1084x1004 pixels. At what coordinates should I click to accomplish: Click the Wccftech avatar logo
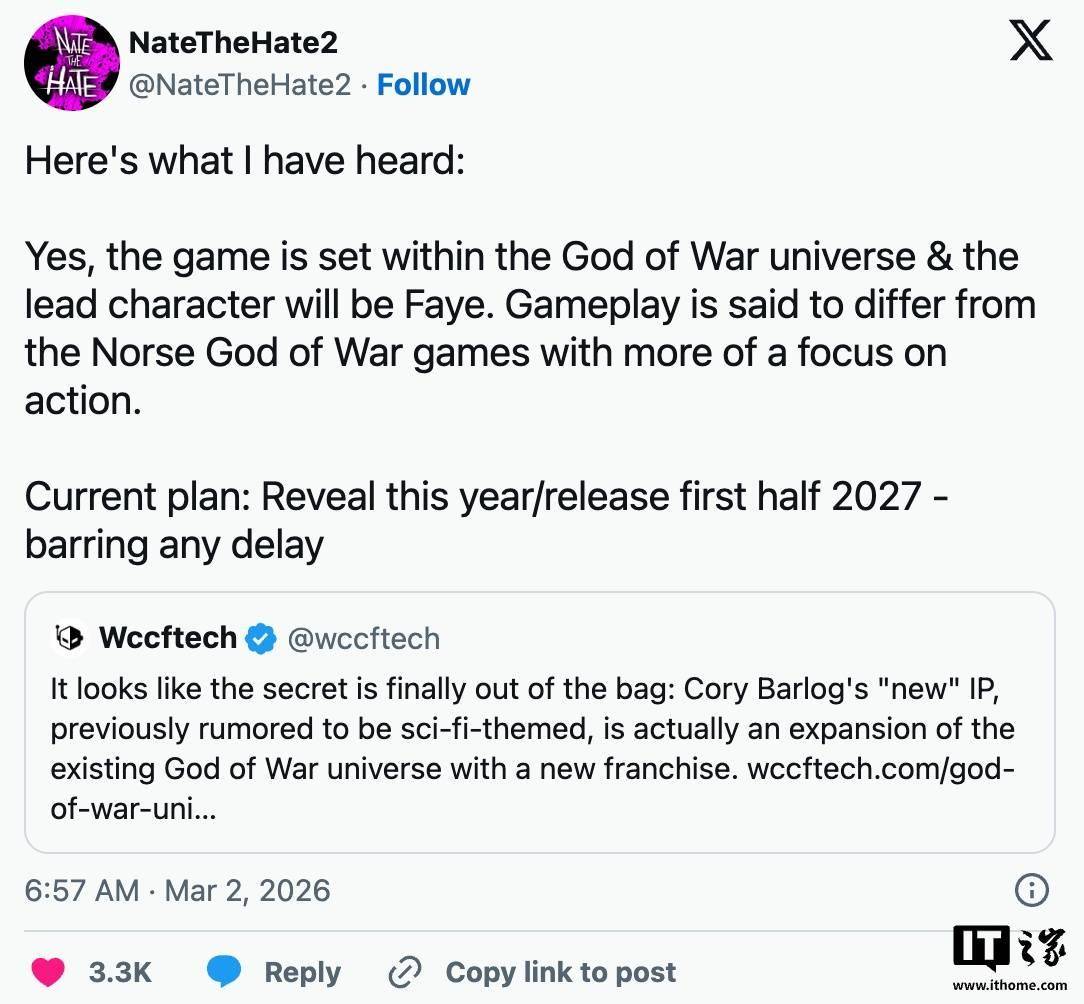(x=69, y=638)
